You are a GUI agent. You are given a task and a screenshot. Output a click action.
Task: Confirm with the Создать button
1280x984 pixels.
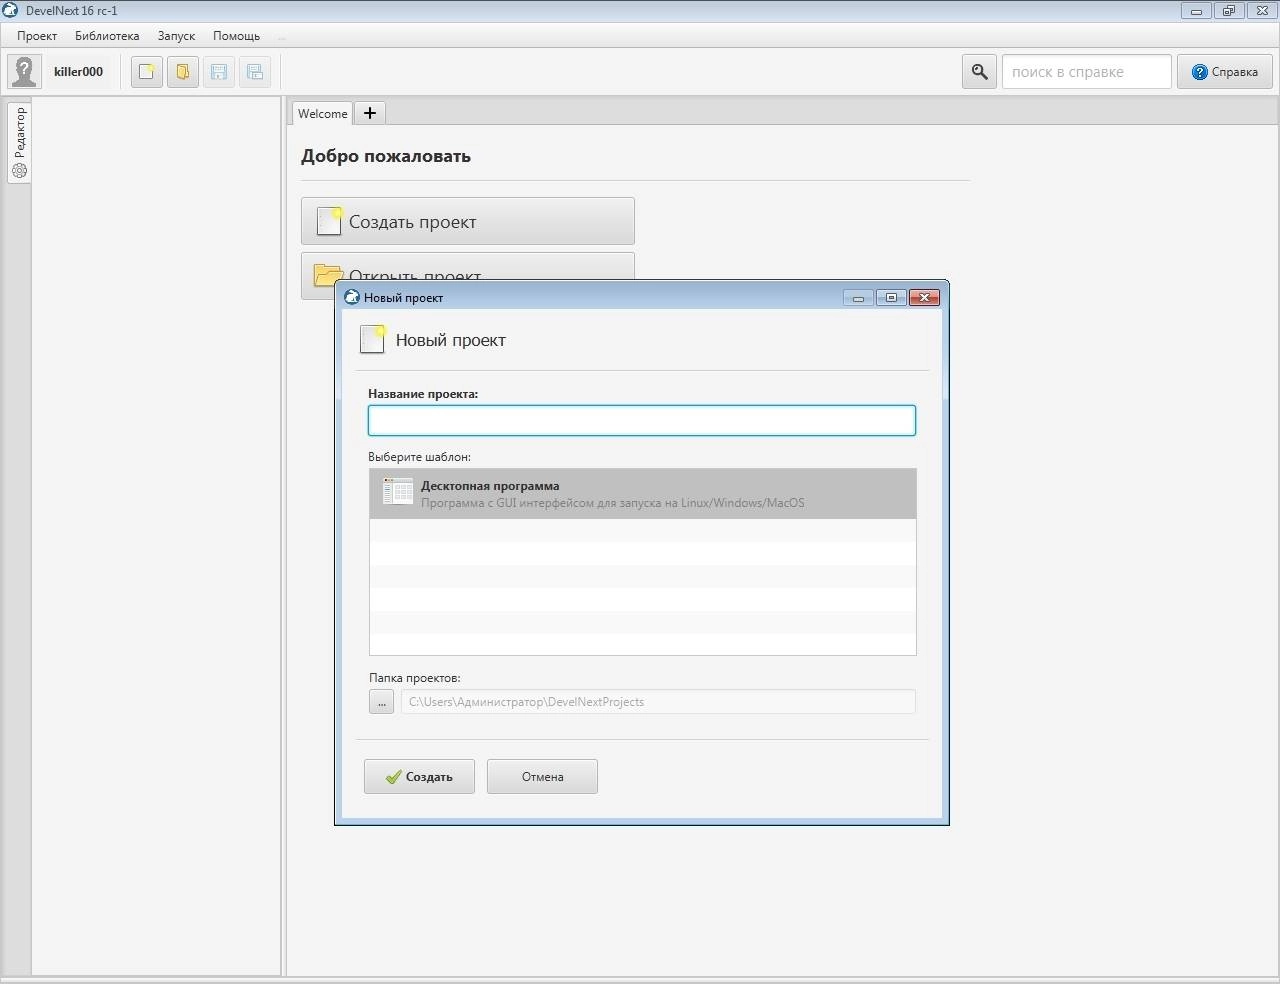[x=419, y=777]
